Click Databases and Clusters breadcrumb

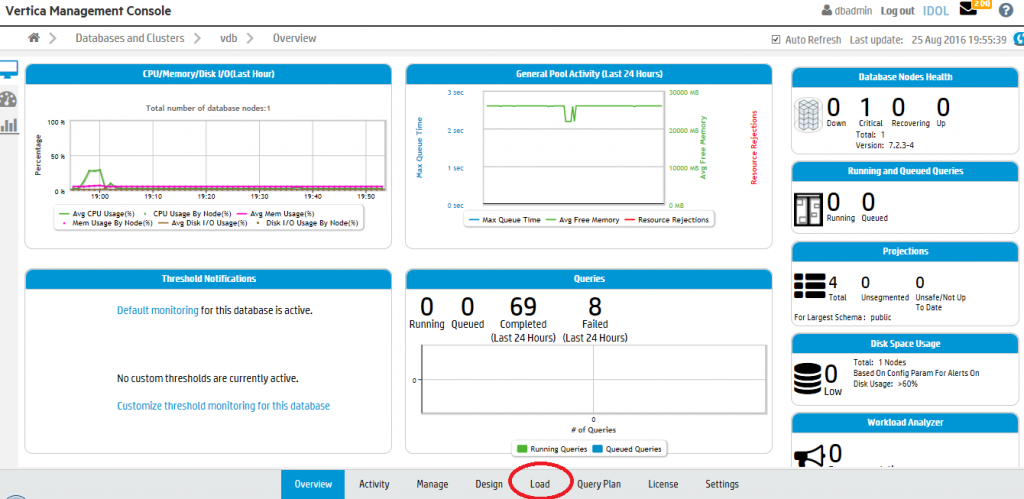tap(130, 39)
